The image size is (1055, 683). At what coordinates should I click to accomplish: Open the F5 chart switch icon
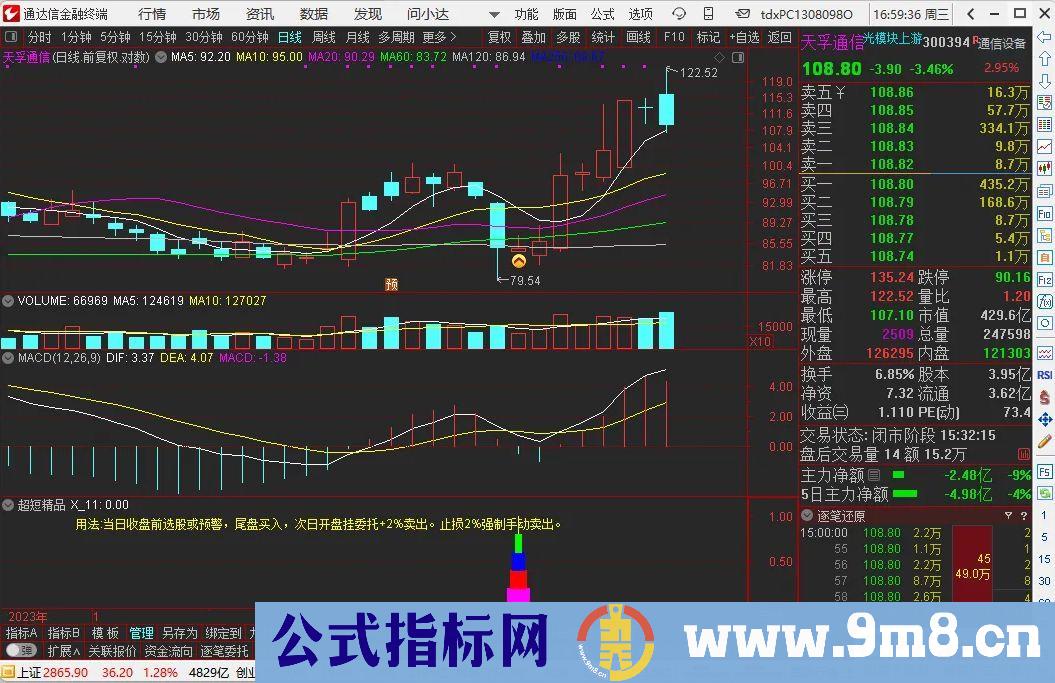tap(1045, 472)
